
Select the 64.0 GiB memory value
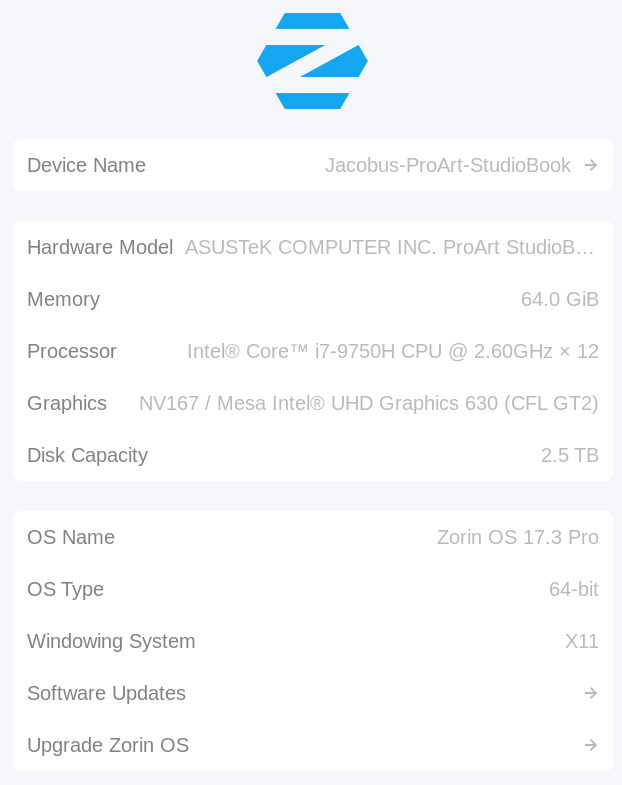559,299
